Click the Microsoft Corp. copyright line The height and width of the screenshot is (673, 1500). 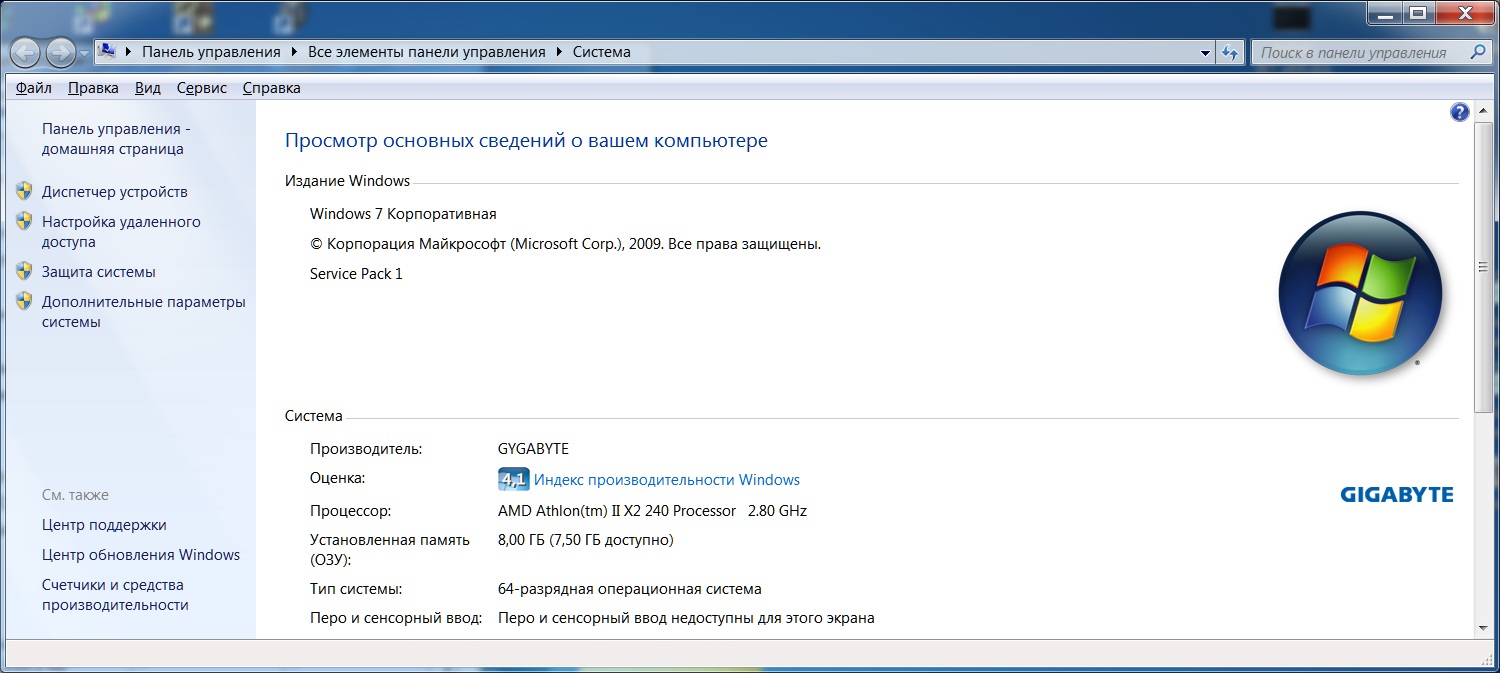[x=565, y=244]
